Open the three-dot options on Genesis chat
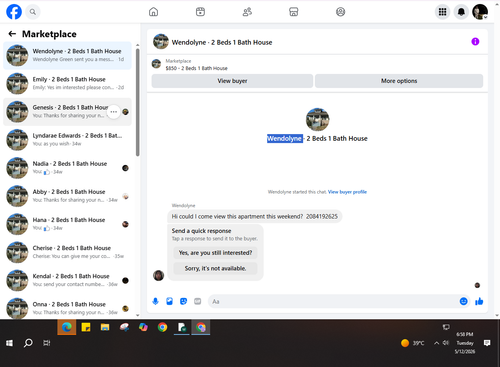Screen dimensions: 500x367 click(x=114, y=112)
